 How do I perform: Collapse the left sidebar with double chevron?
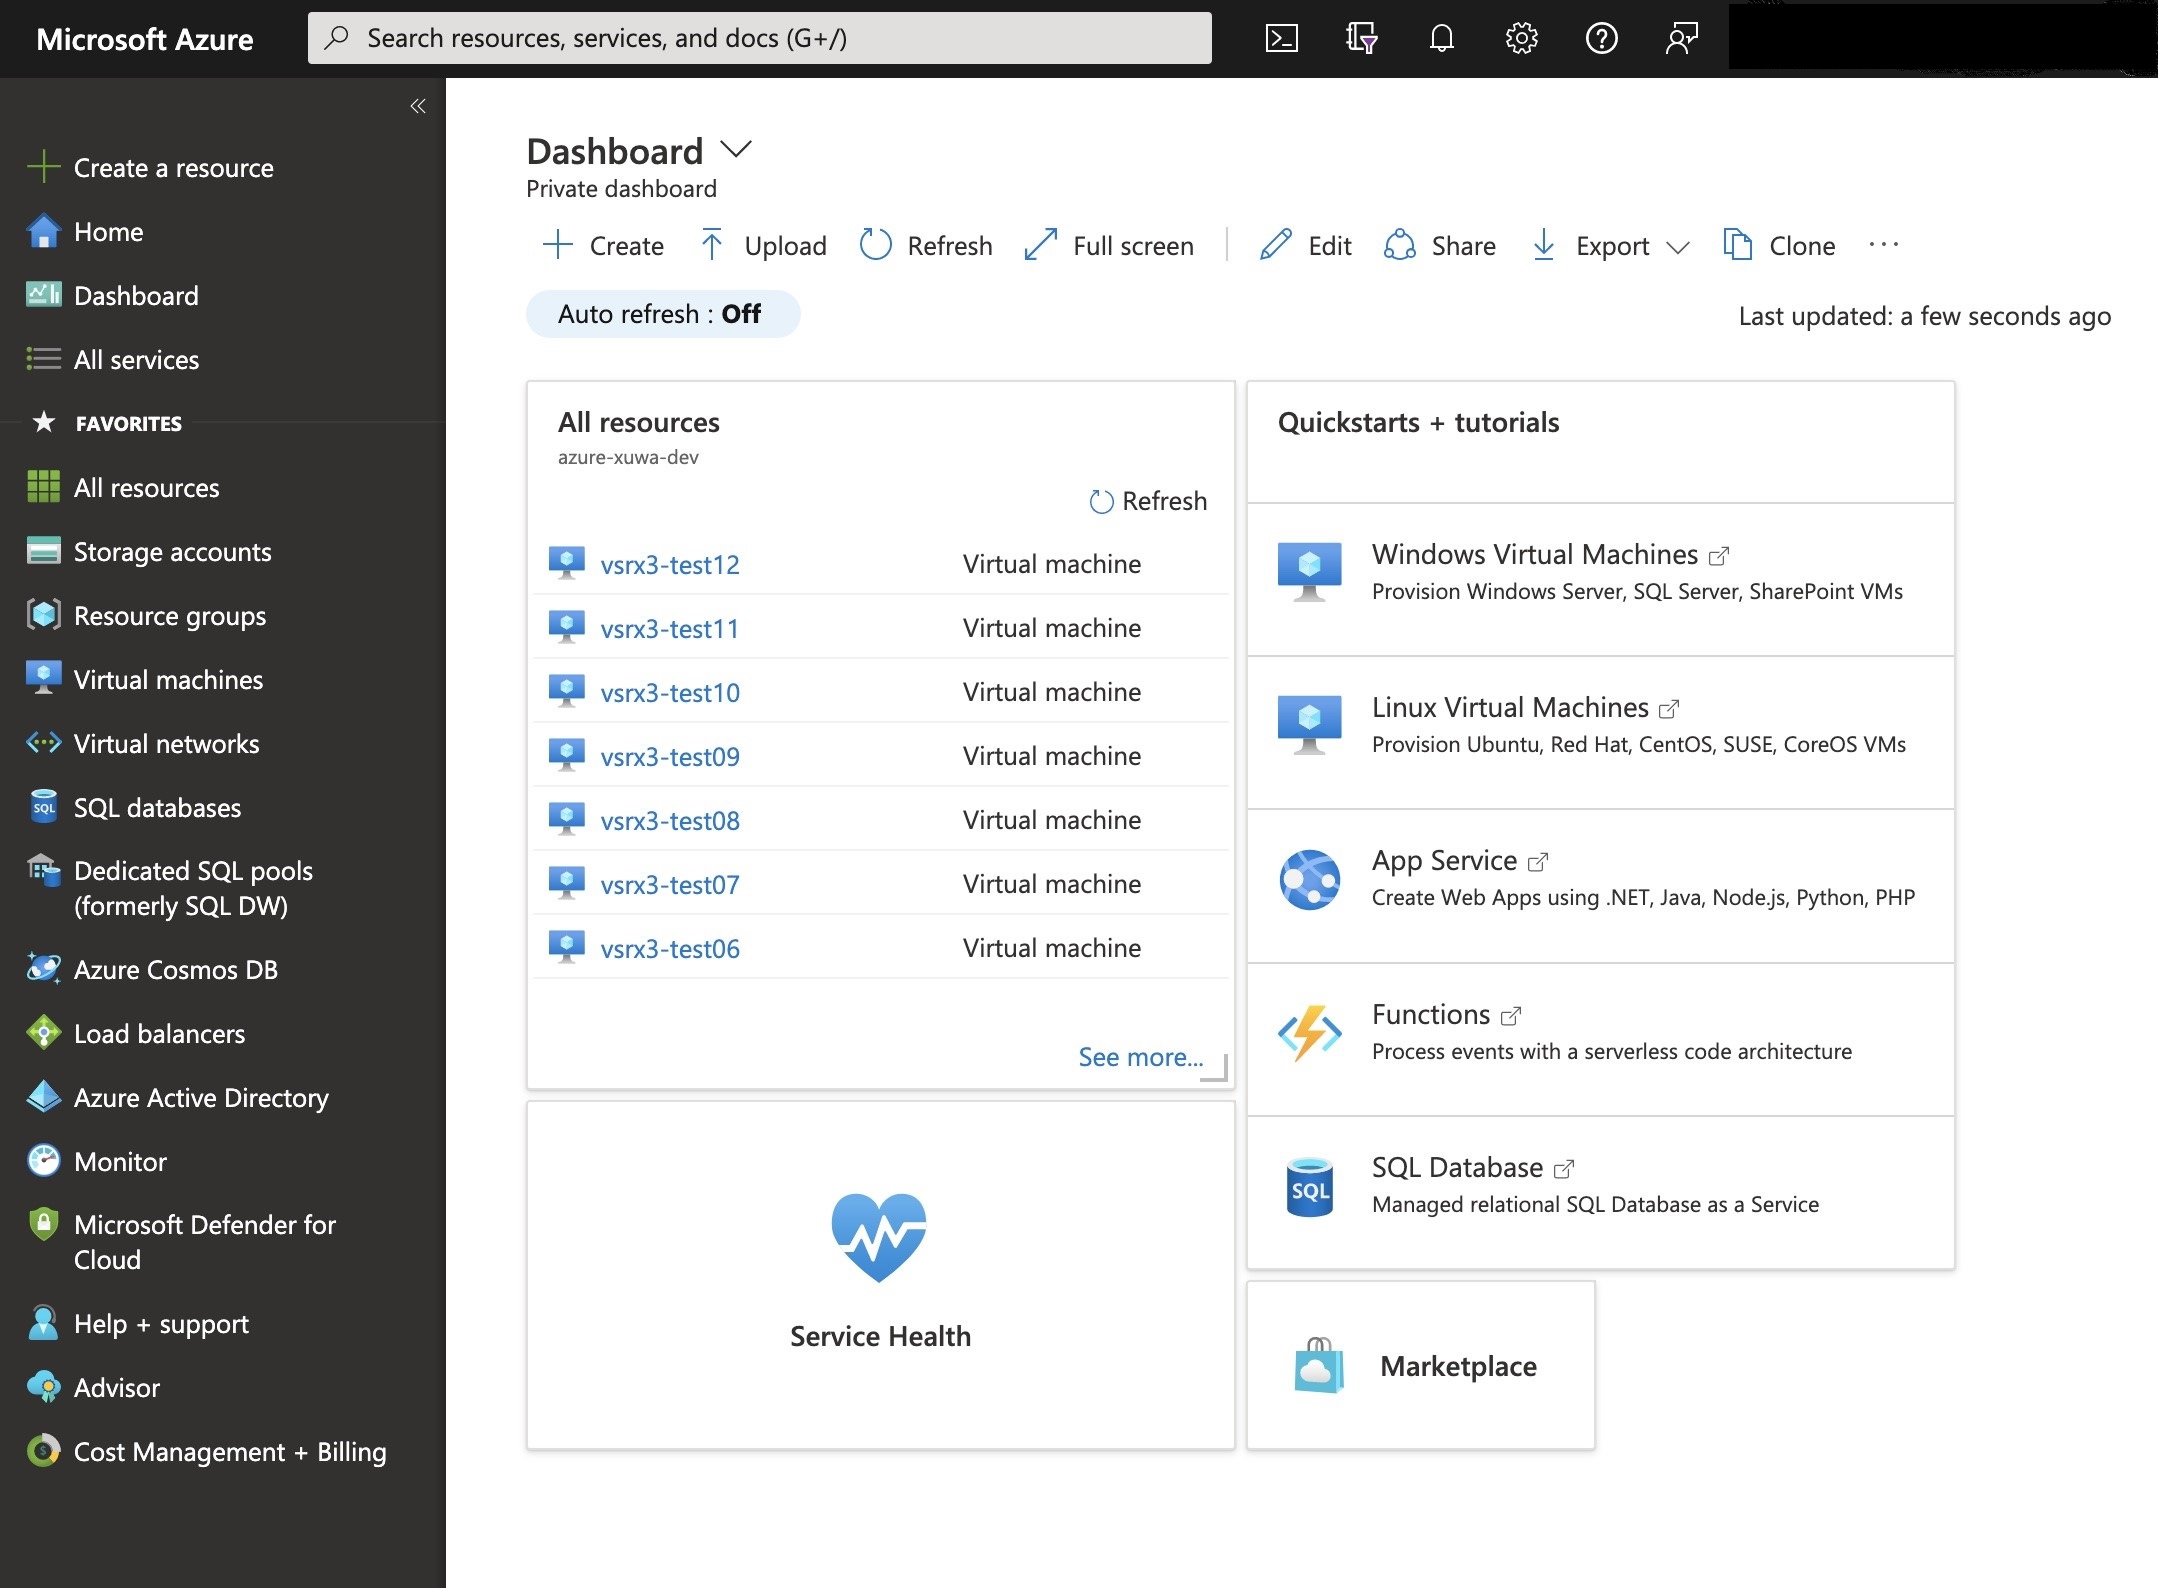(x=418, y=106)
